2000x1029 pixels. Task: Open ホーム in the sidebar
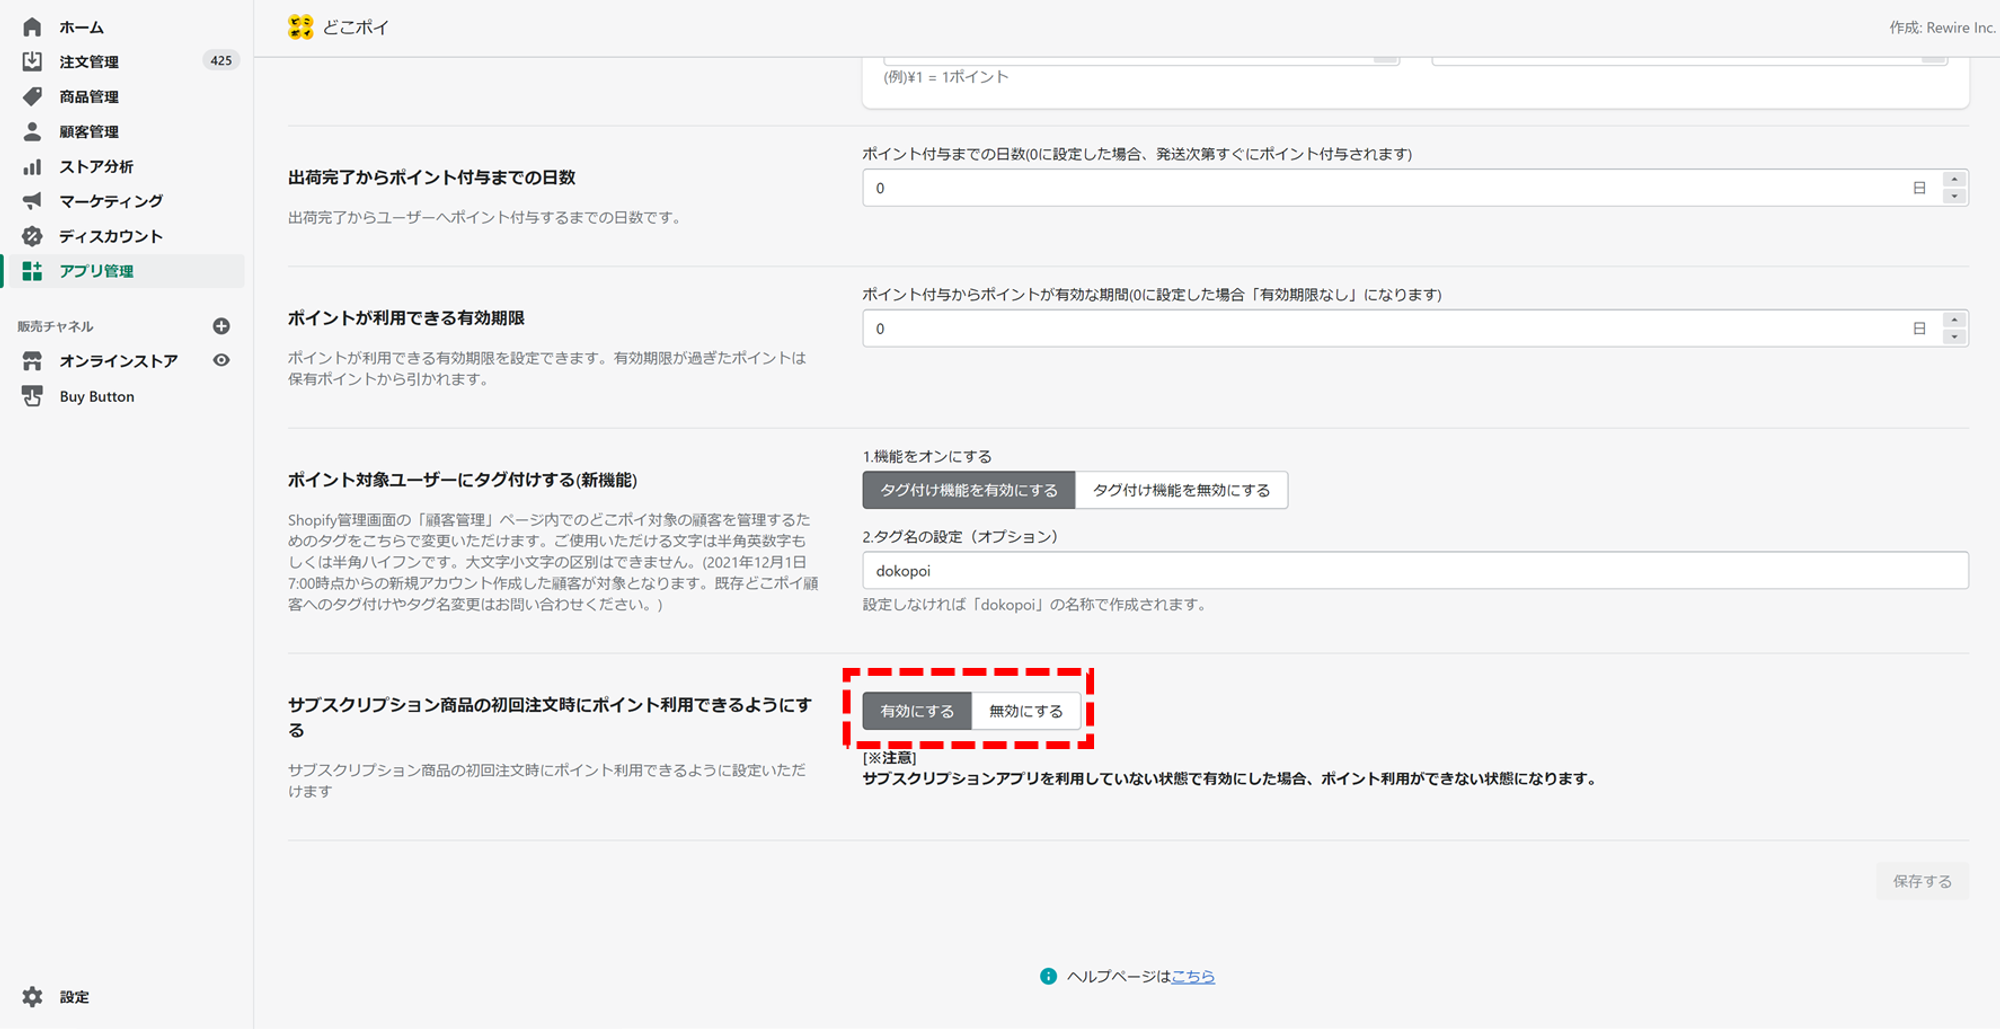(x=81, y=27)
